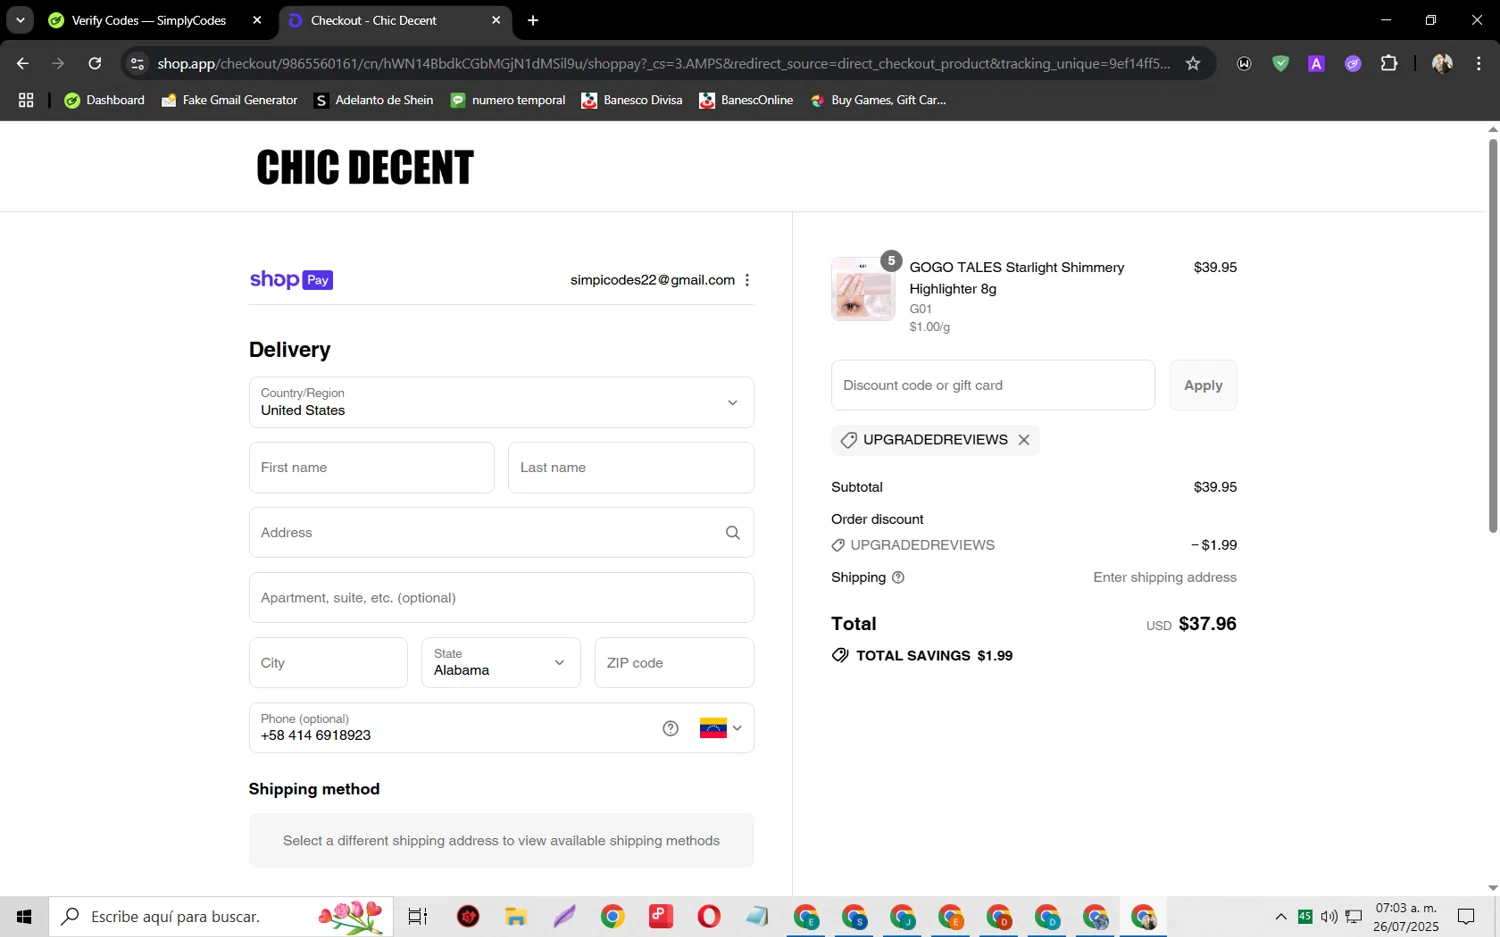The height and width of the screenshot is (937, 1500).
Task: Close the Verify Codes SimplyCodes tab
Action: point(257,20)
